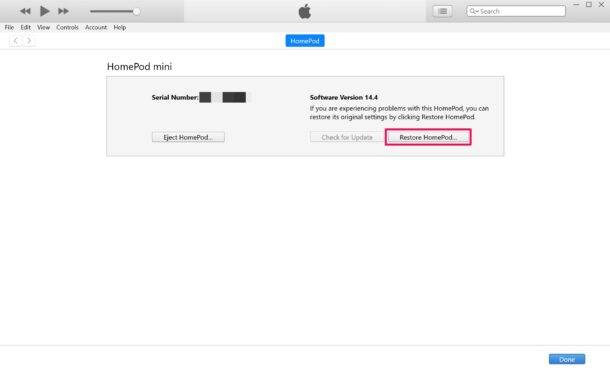The width and height of the screenshot is (610, 373).
Task: Click Restore HomePod button
Action: coord(428,137)
